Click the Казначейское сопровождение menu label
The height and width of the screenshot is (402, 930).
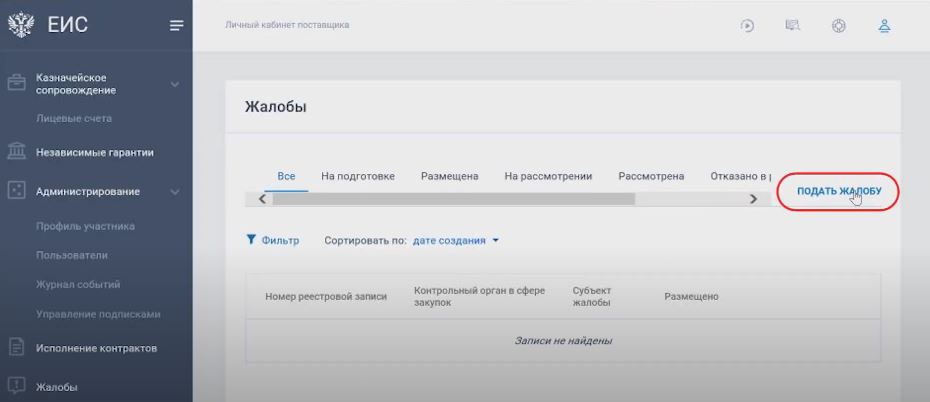click(76, 84)
